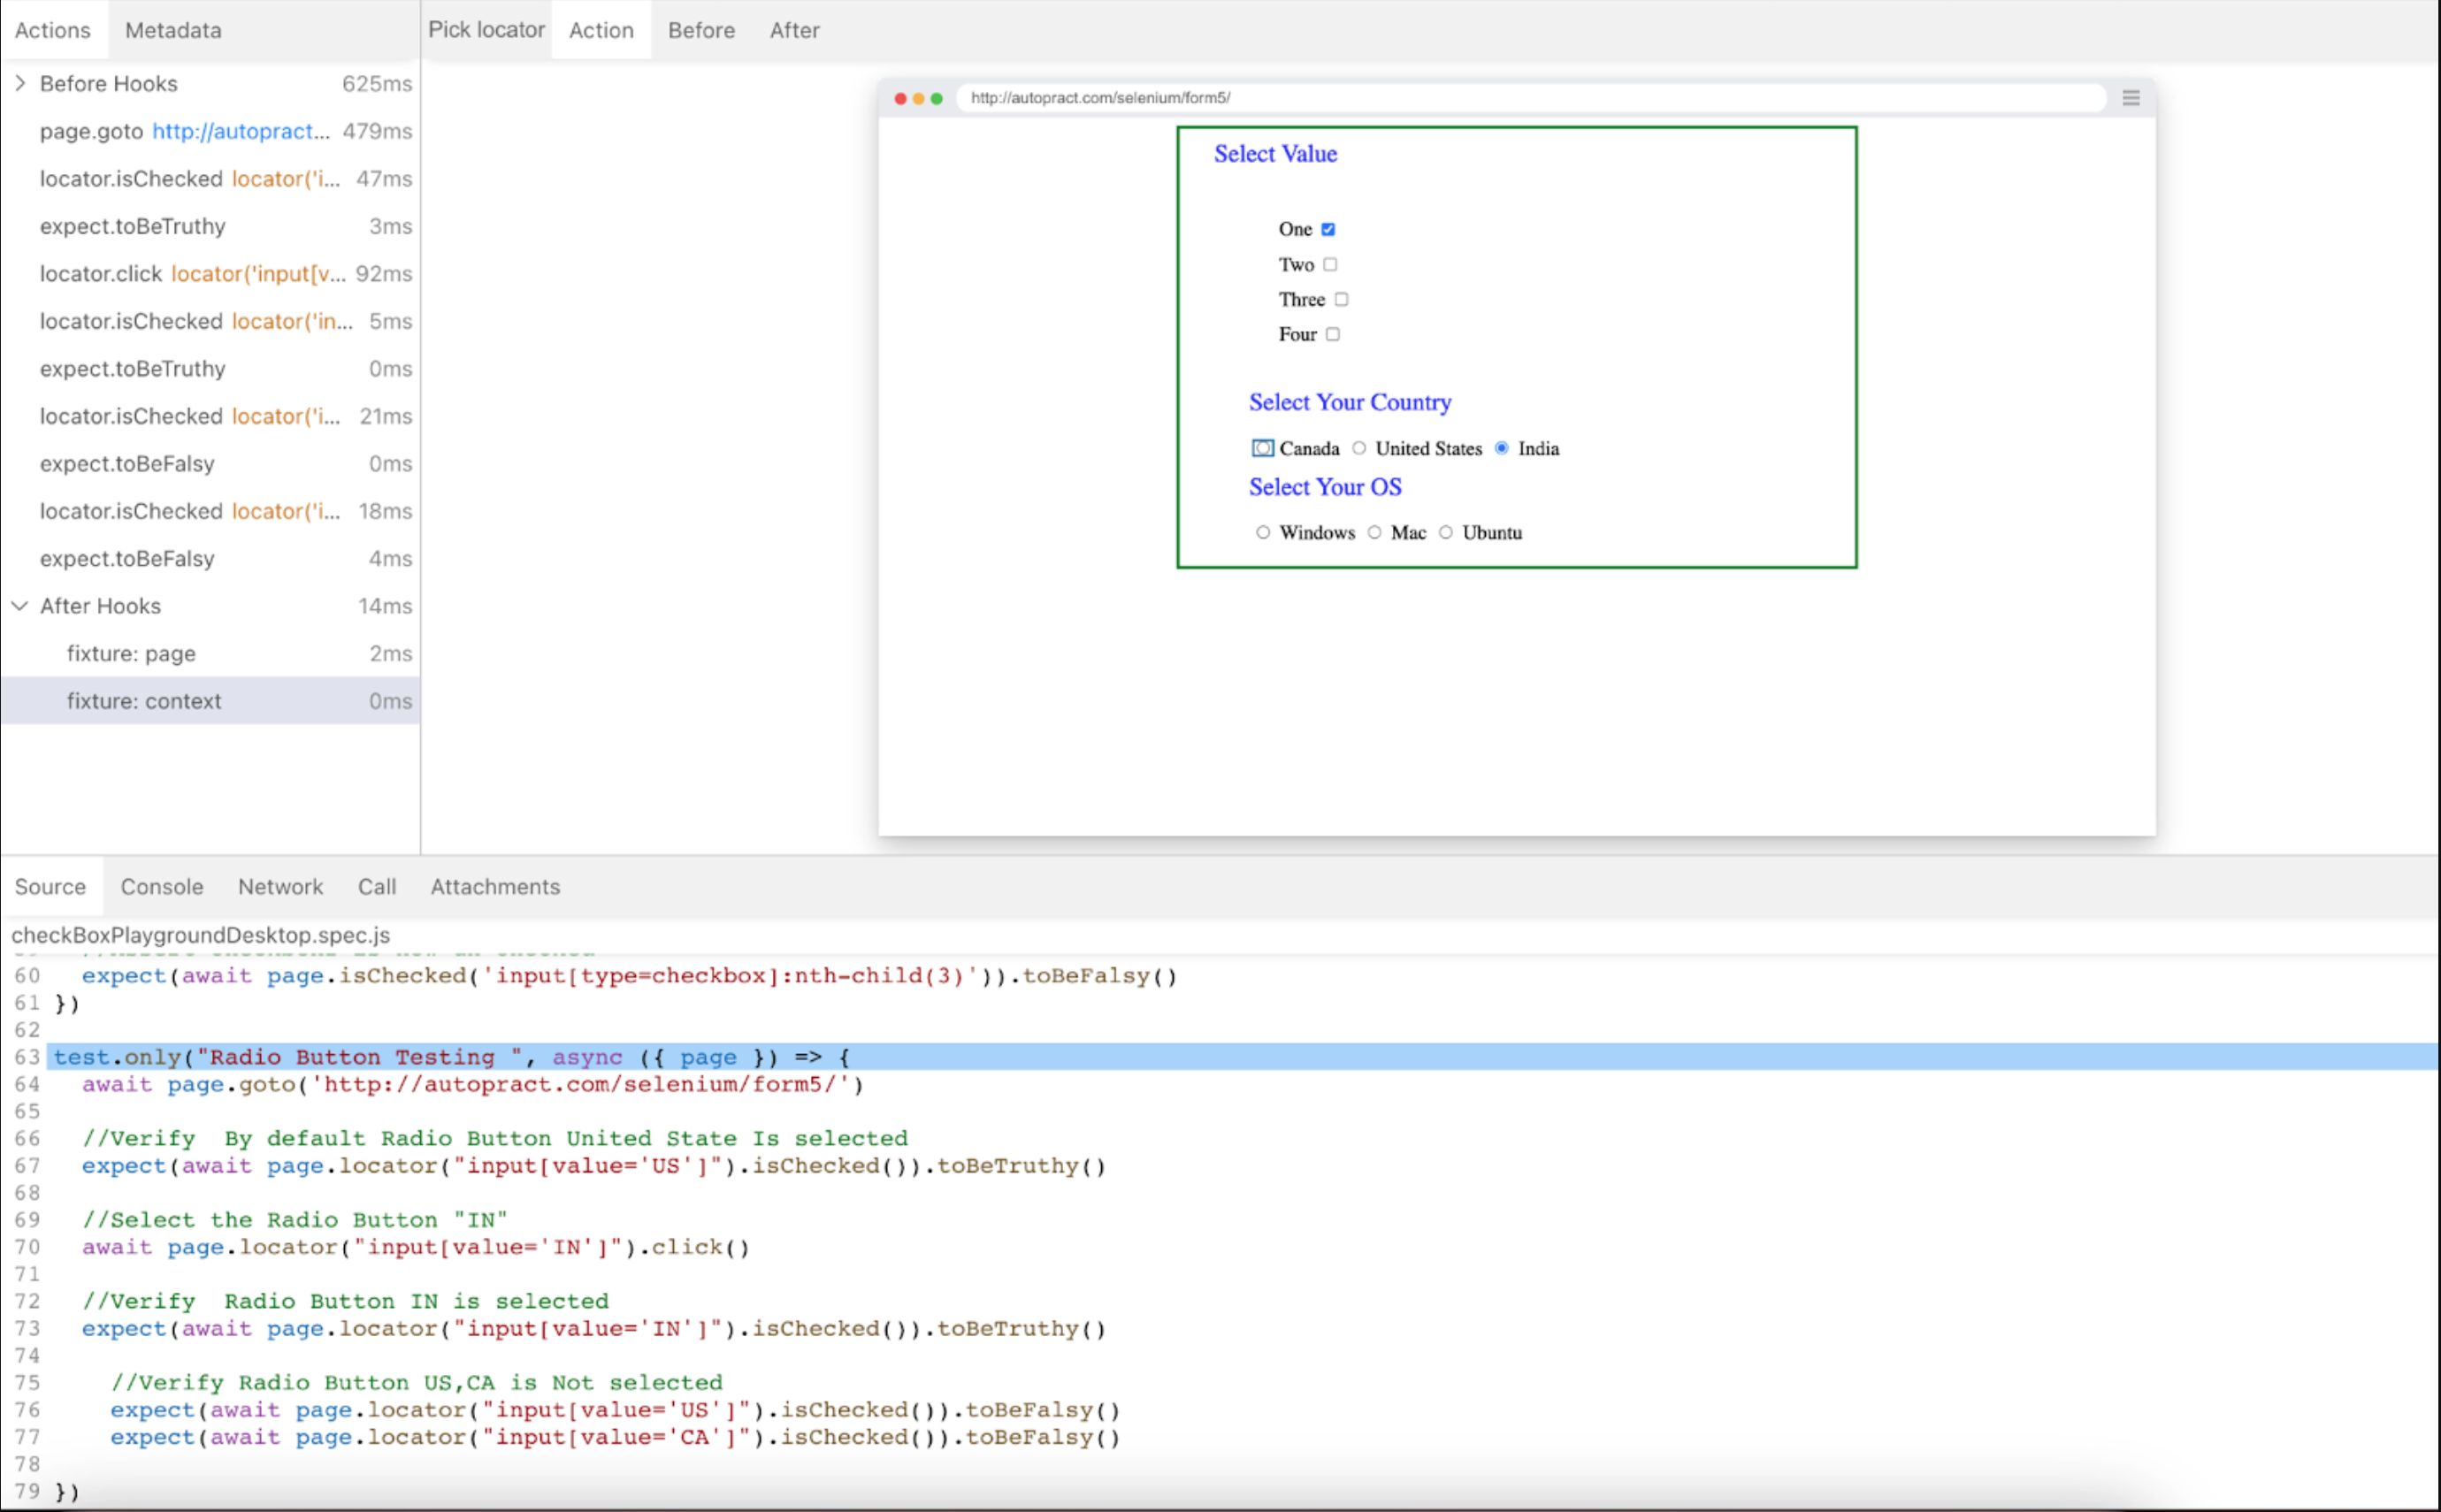Expand the Before Hooks entry

click(x=20, y=83)
